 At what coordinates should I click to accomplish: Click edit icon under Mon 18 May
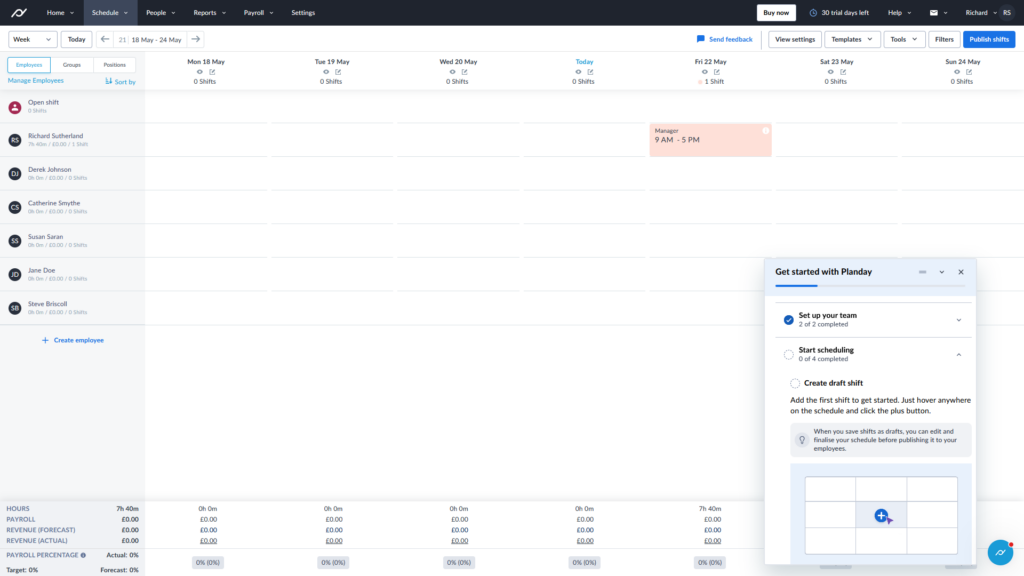pyautogui.click(x=212, y=72)
